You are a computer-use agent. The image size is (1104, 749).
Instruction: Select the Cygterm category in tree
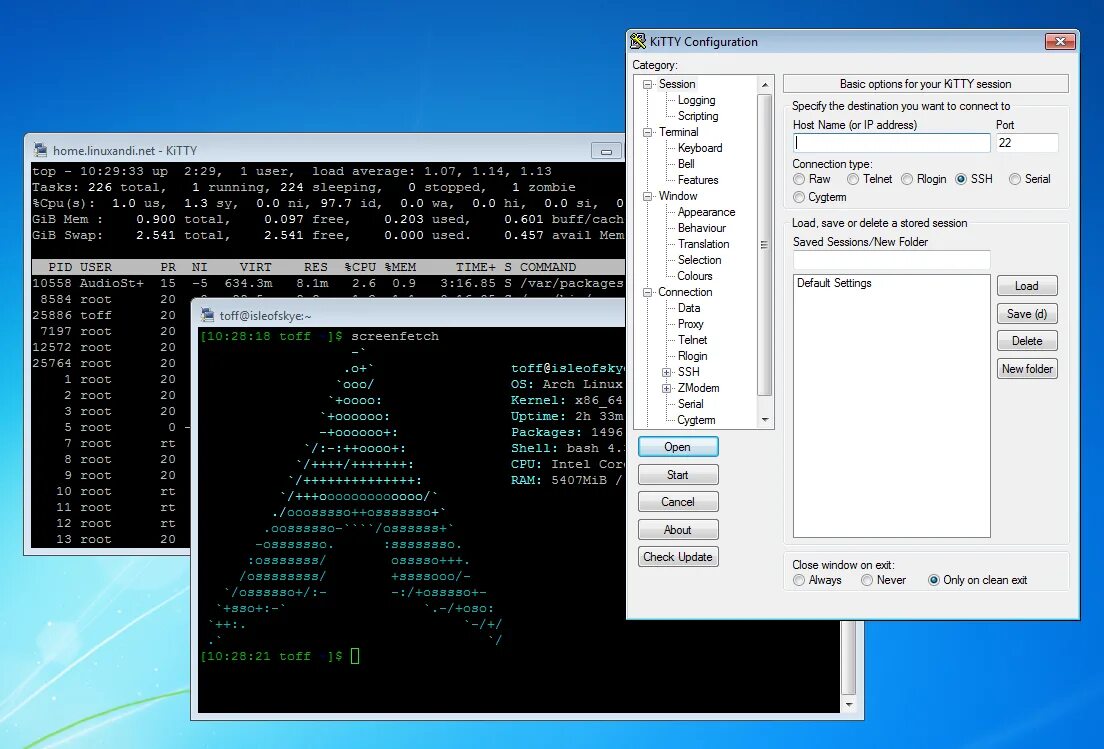click(x=696, y=420)
